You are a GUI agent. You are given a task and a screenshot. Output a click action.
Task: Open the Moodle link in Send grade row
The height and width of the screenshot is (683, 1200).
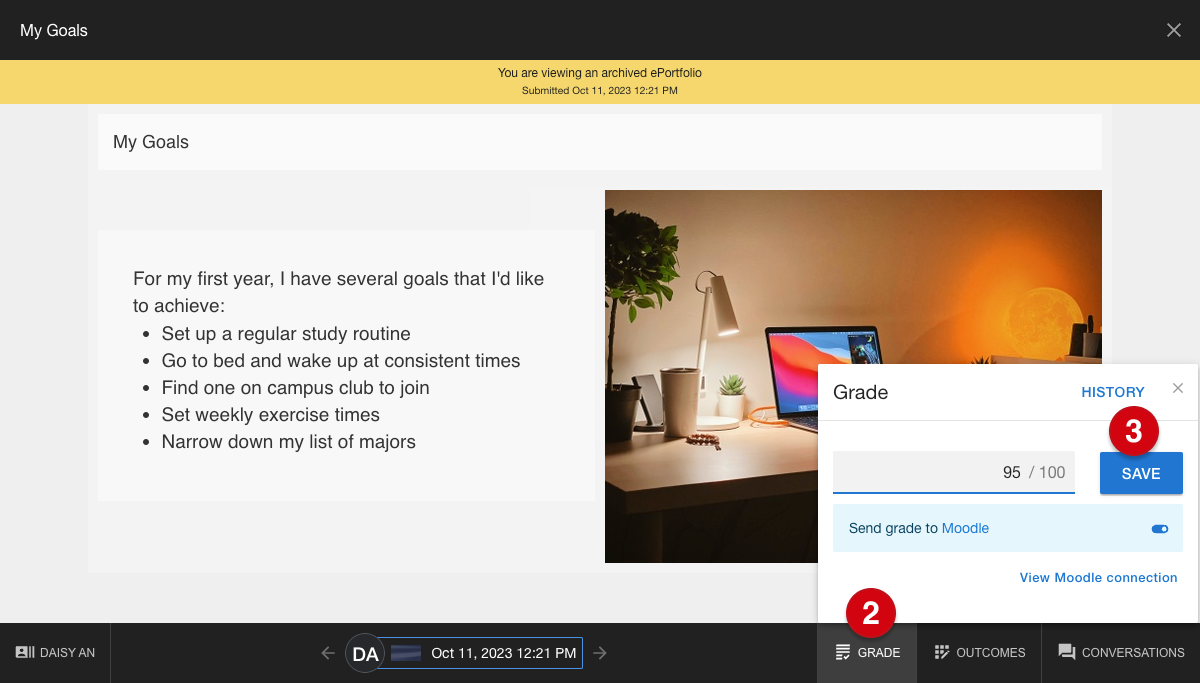(965, 528)
